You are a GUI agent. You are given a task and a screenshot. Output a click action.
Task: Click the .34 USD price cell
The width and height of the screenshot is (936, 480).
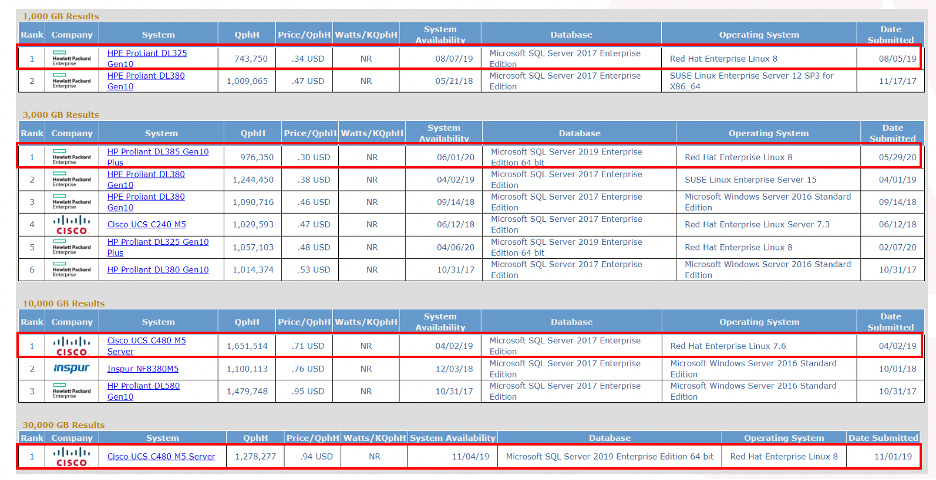click(304, 59)
